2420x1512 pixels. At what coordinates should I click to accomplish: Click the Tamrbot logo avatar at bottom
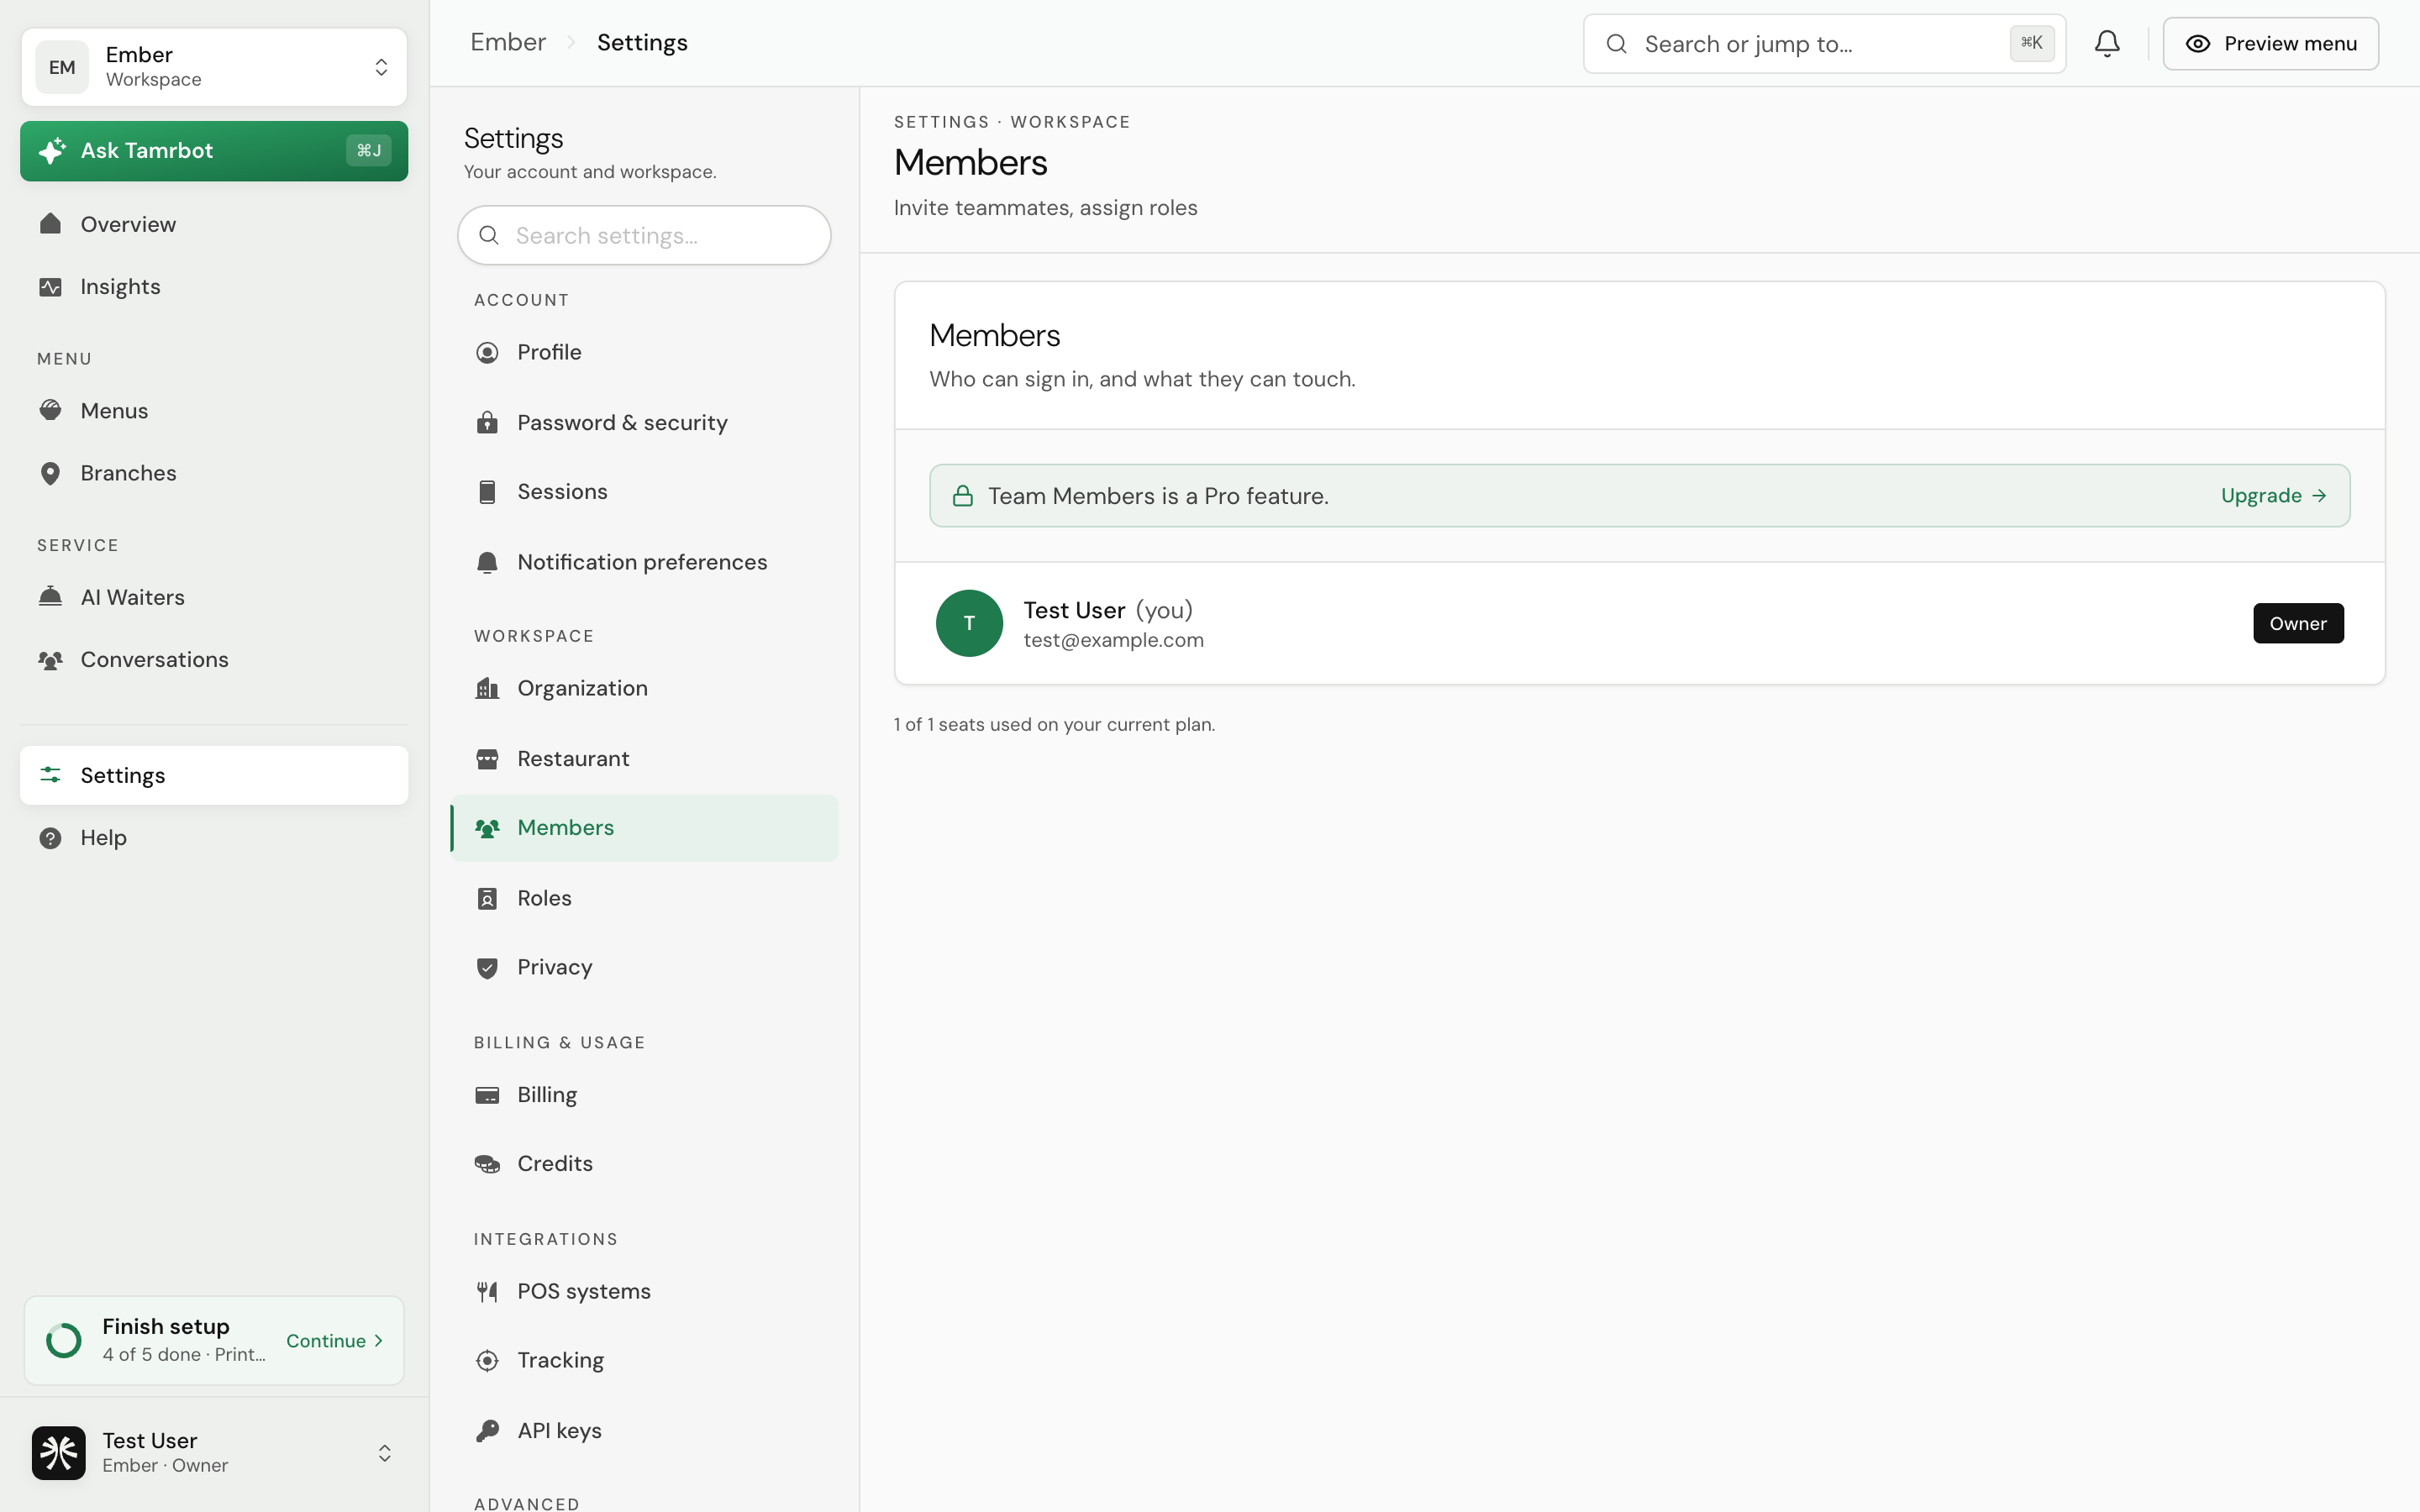click(59, 1452)
